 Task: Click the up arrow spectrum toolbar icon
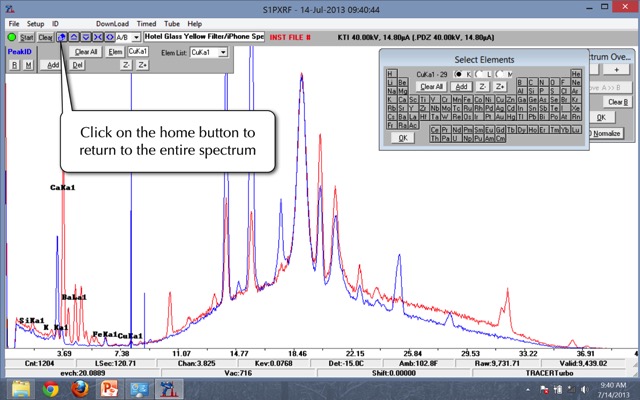click(74, 37)
